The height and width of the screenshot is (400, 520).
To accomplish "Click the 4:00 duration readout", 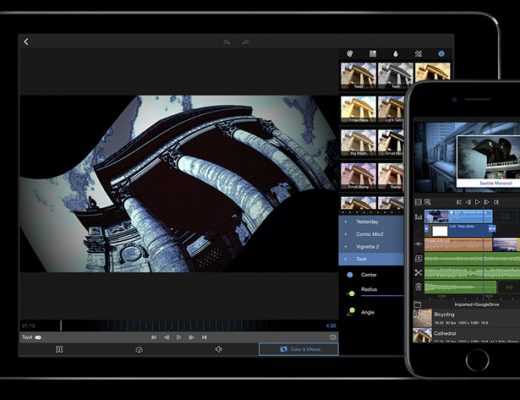I will 331,326.
